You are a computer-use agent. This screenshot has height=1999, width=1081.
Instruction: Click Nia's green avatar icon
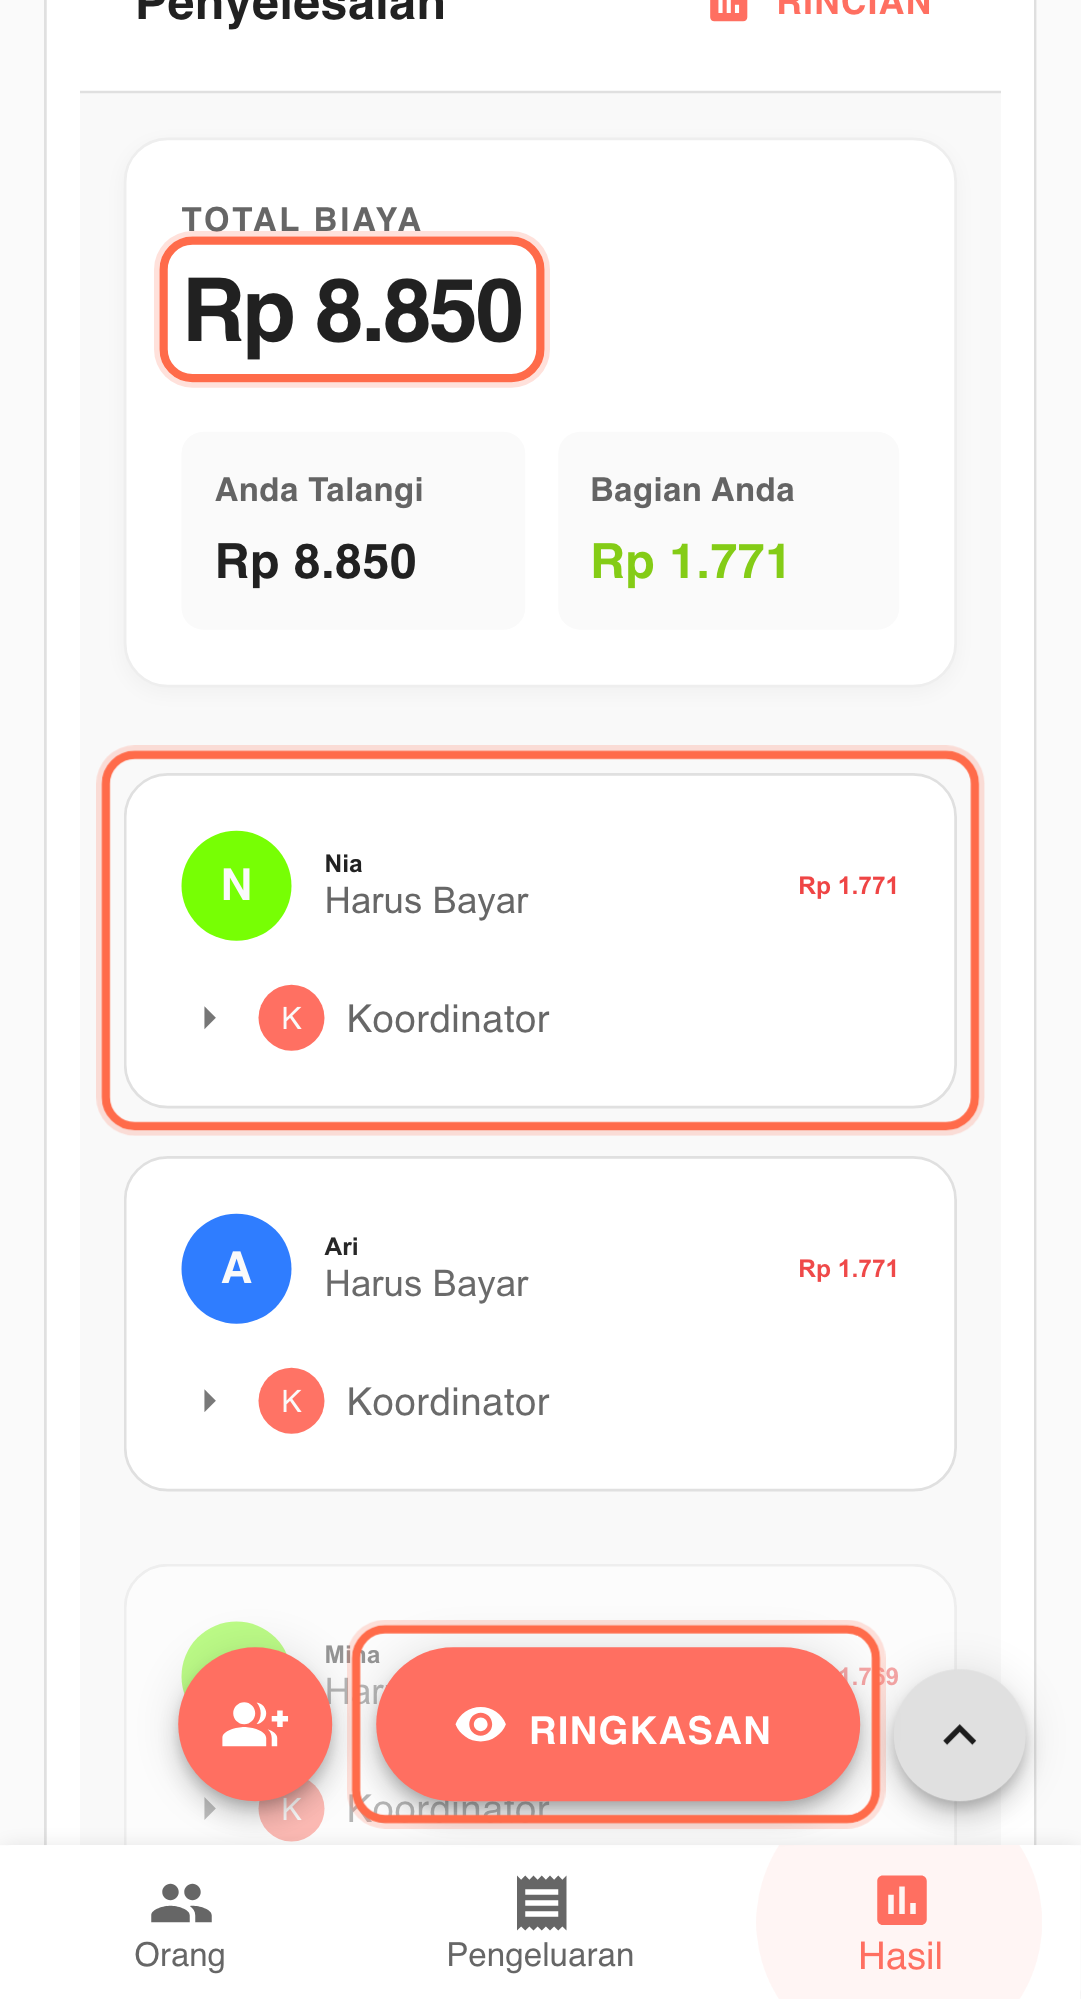click(236, 886)
